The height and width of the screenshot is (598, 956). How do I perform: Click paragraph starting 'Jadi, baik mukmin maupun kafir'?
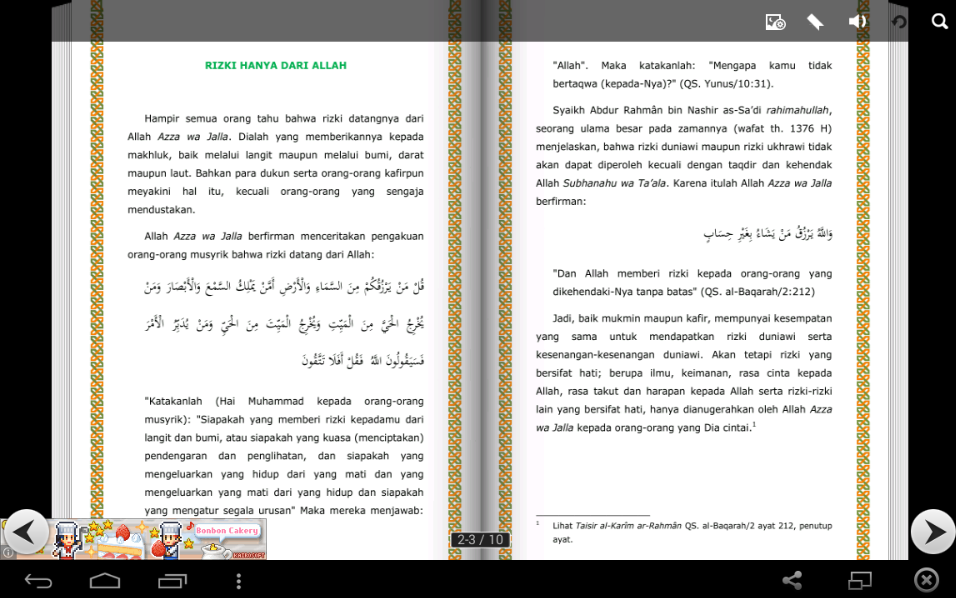pyautogui.click(x=684, y=373)
